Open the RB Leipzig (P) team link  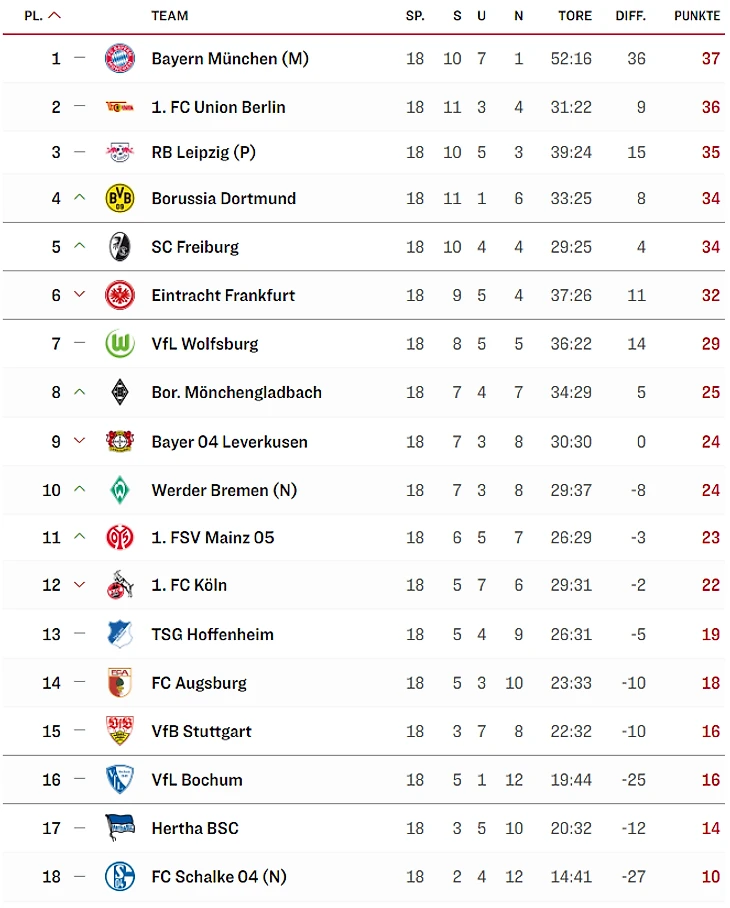point(203,152)
